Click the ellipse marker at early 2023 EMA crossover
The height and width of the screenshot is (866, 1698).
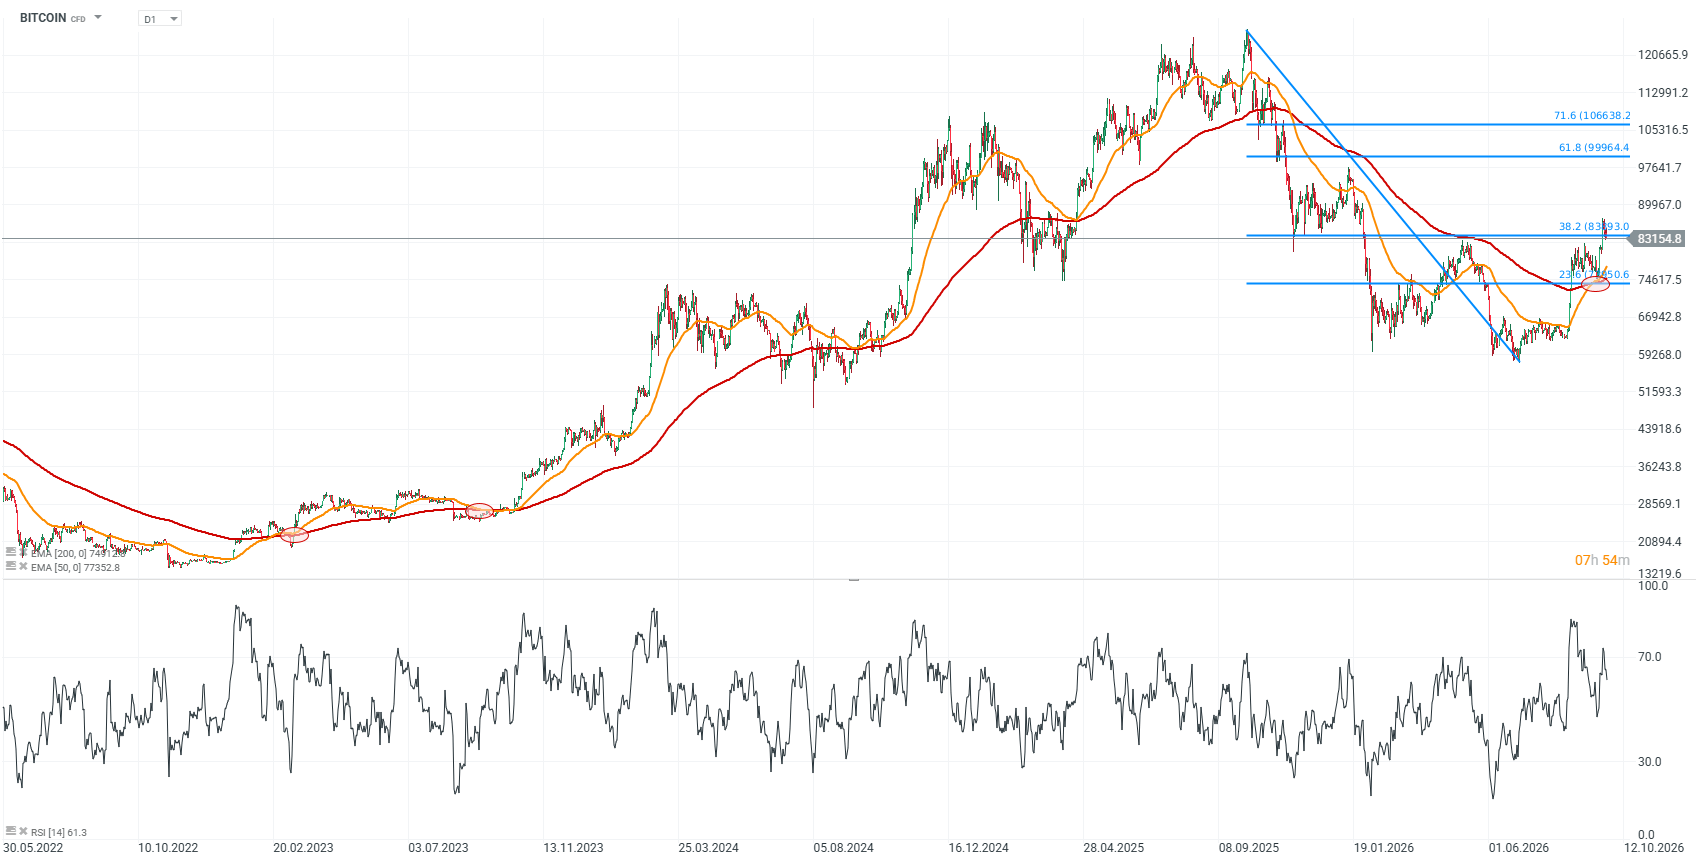[294, 535]
